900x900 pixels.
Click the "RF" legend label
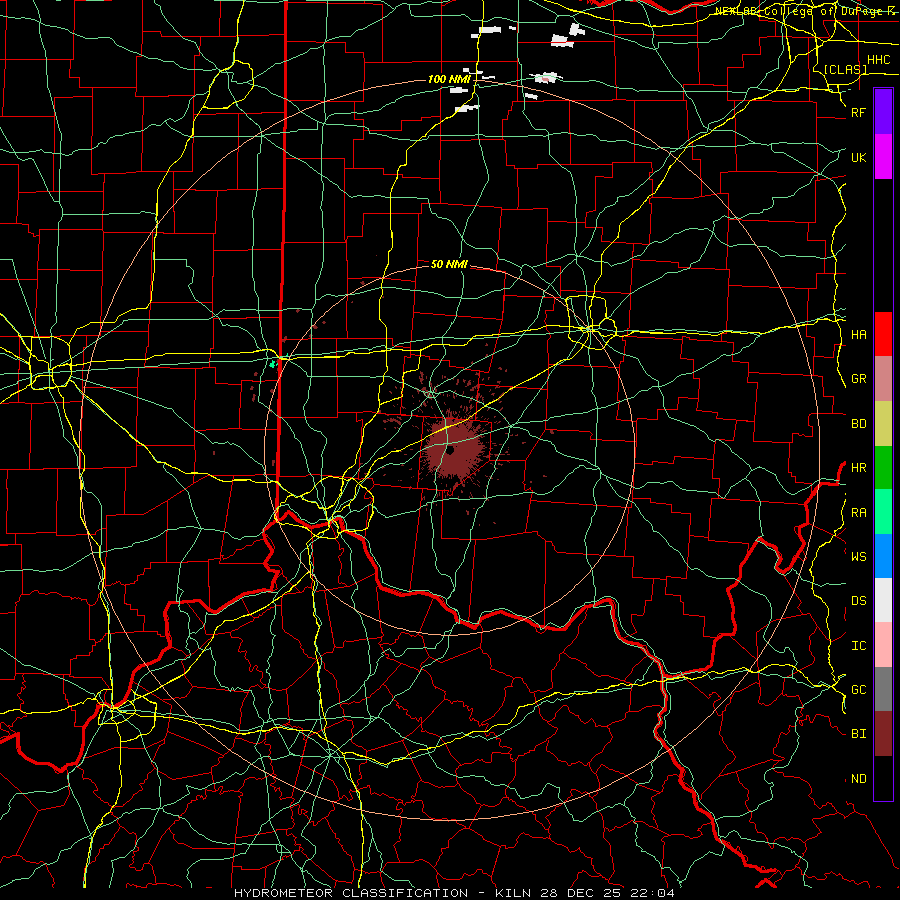pos(858,113)
